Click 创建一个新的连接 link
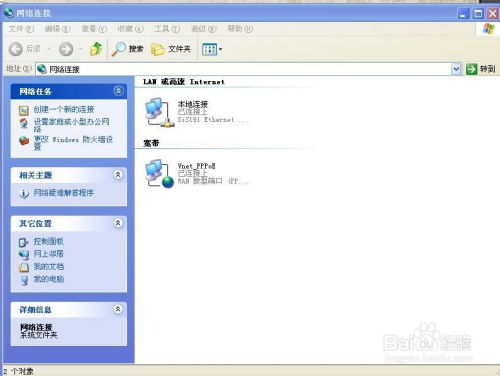The image size is (500, 376). pos(64,109)
